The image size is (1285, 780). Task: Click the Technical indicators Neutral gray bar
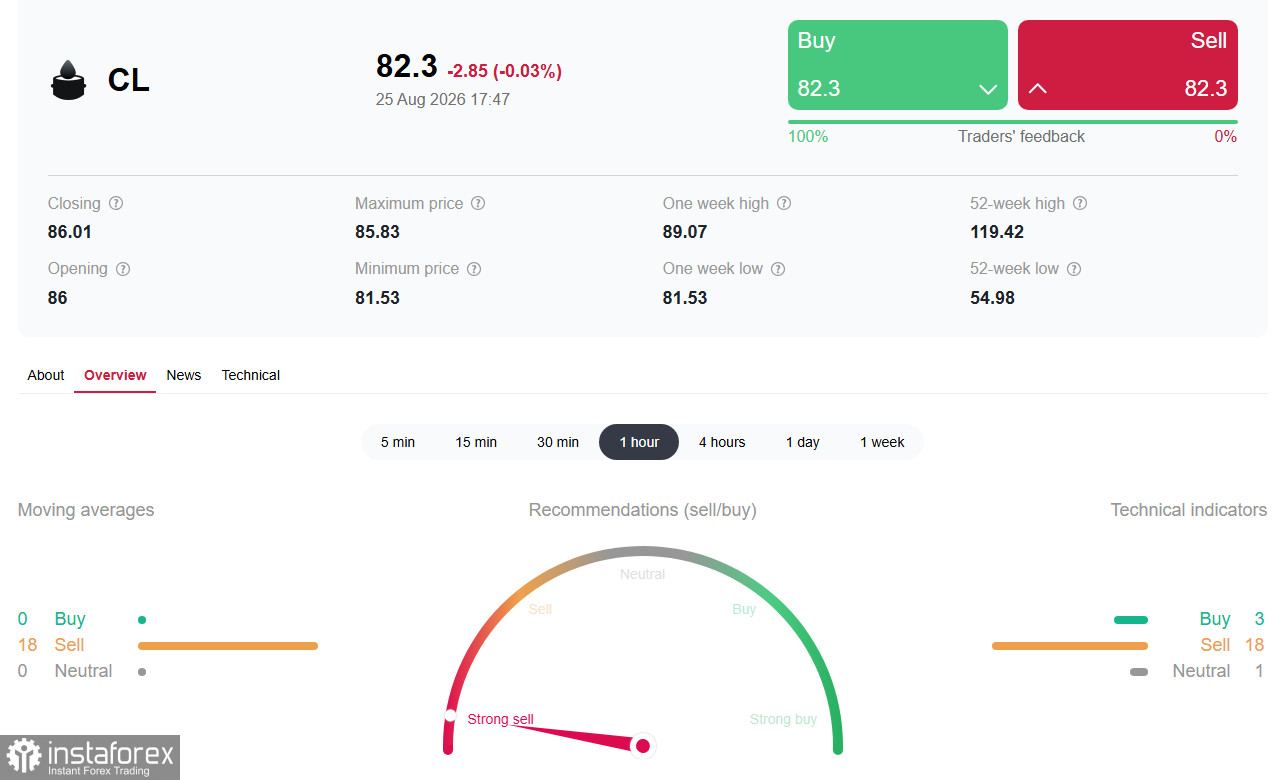click(x=1139, y=672)
